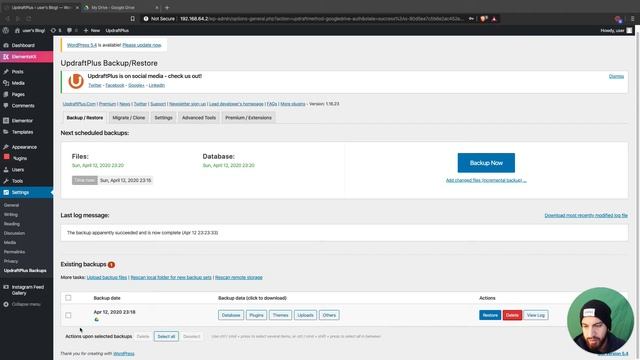
Task: Click the Twitter link in social notice
Action: coord(95,85)
